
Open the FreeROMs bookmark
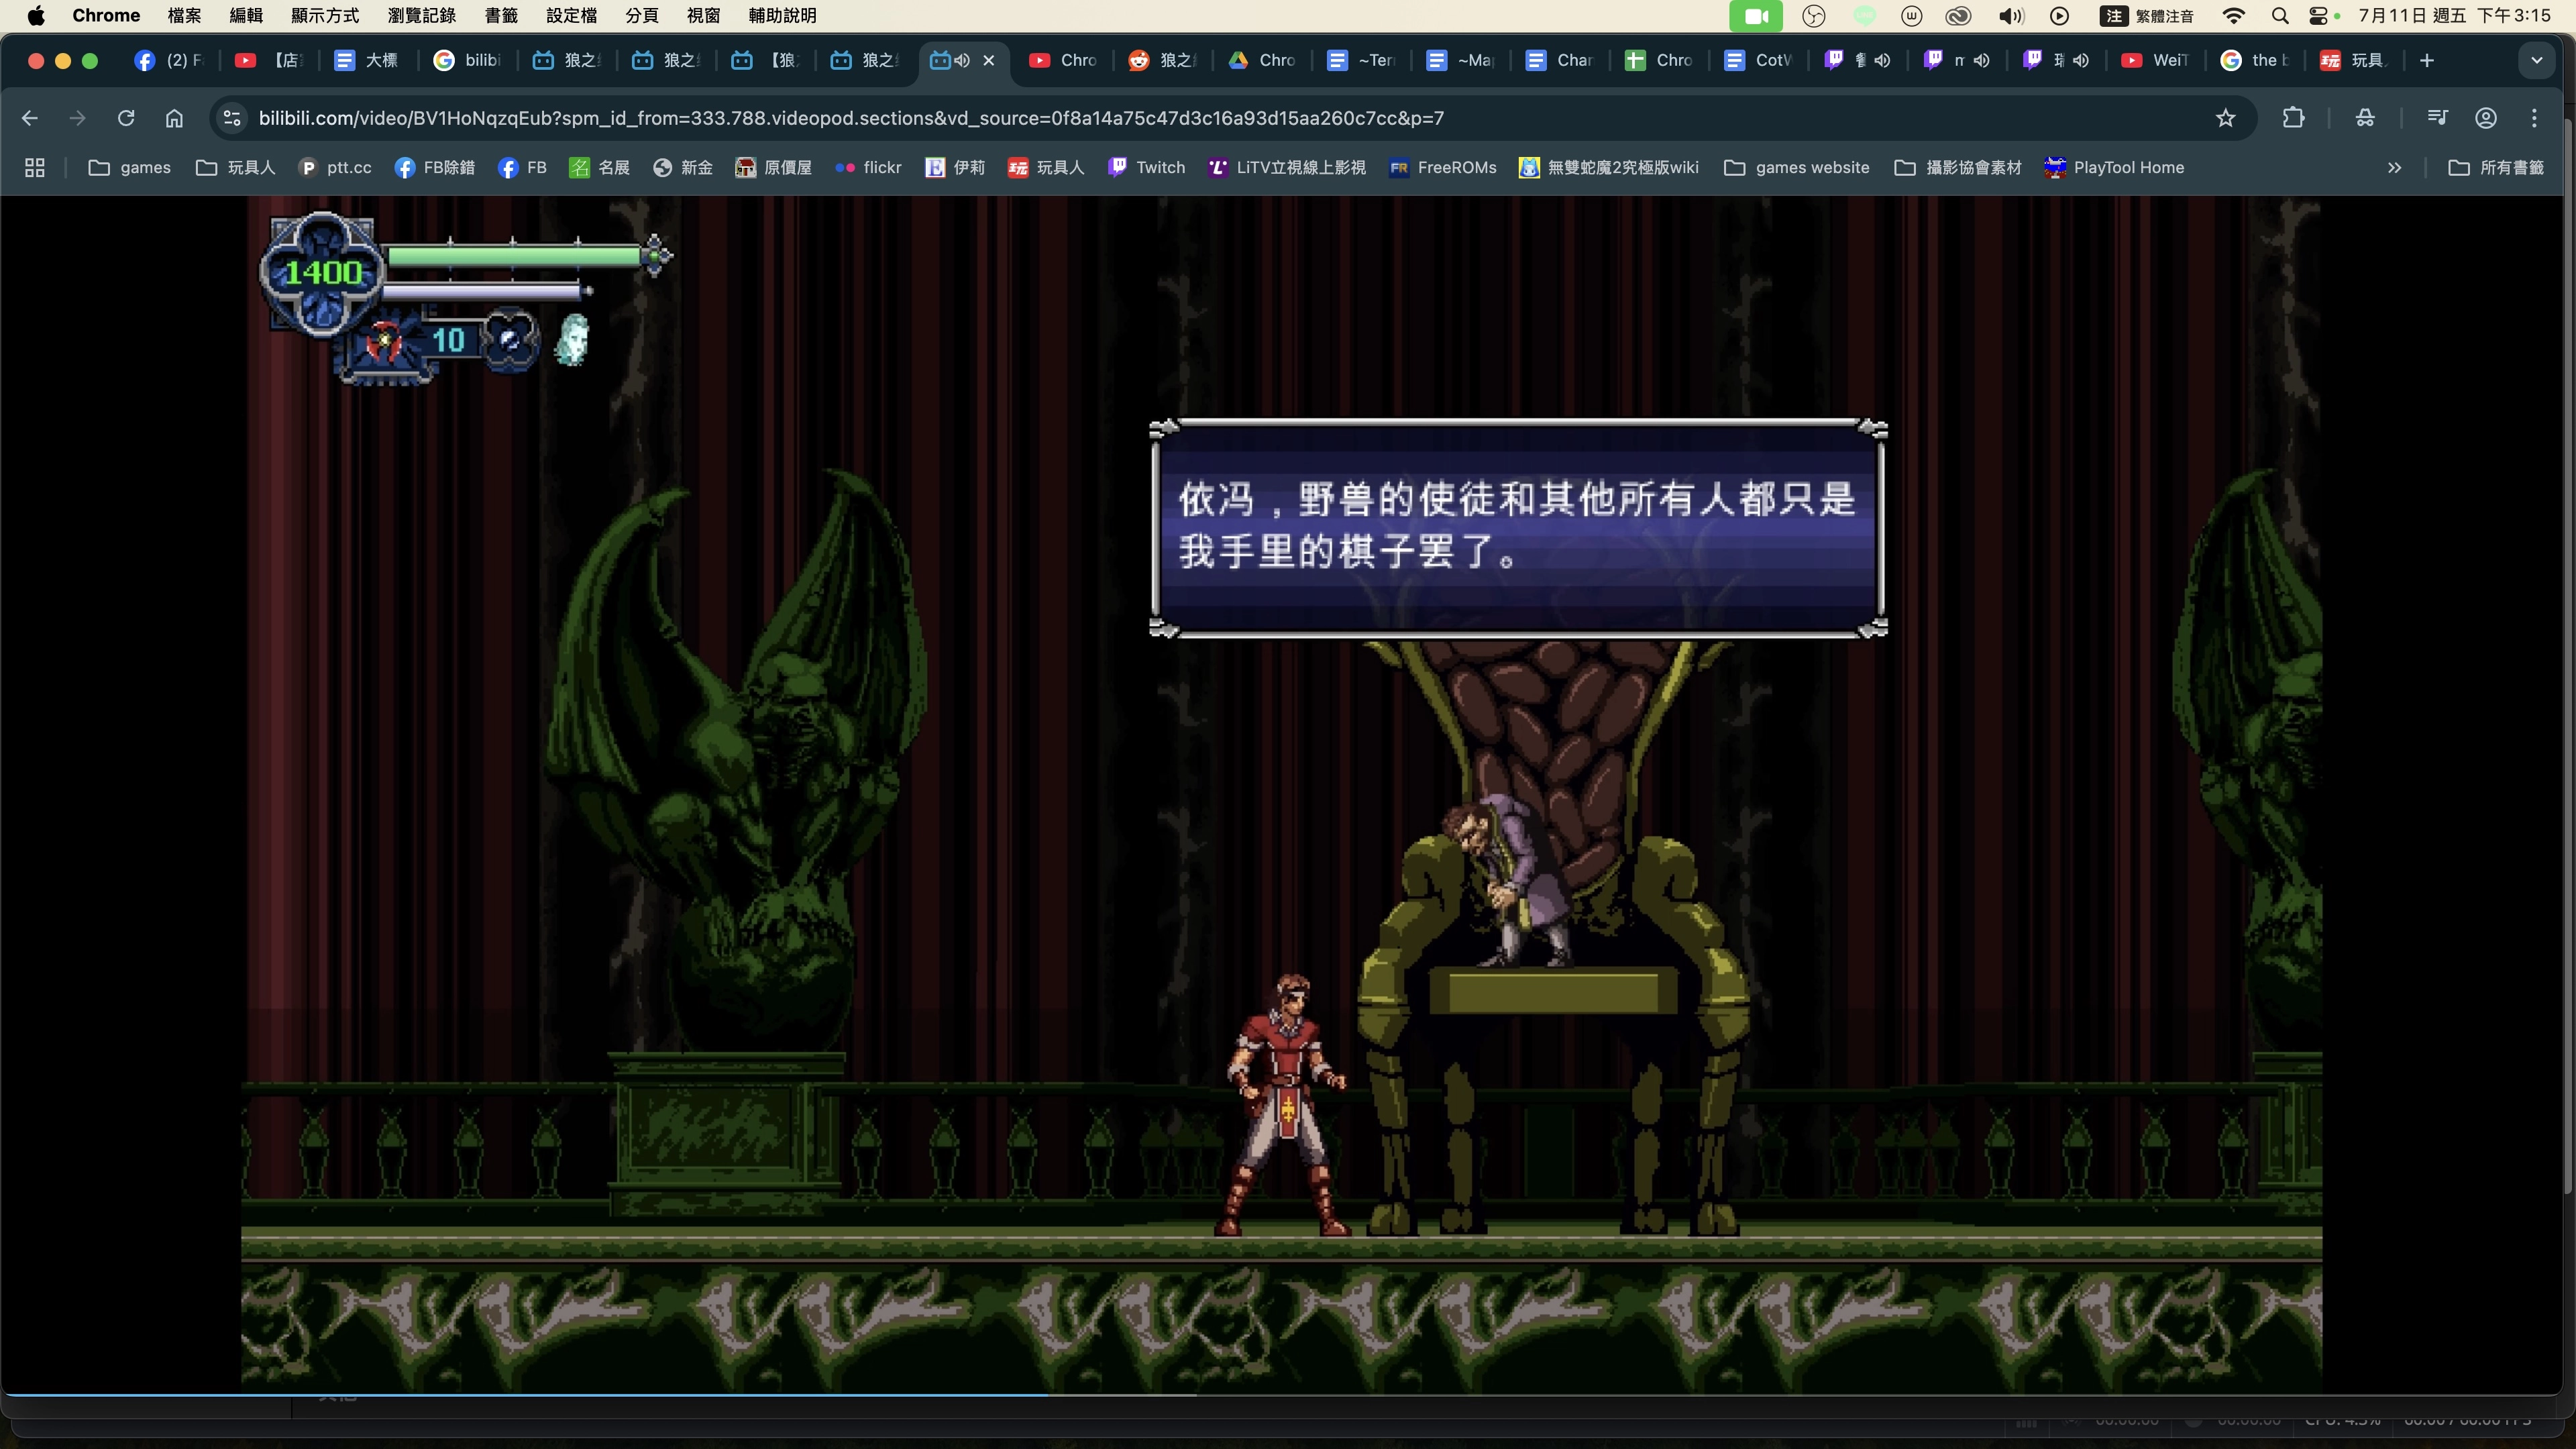(1443, 168)
